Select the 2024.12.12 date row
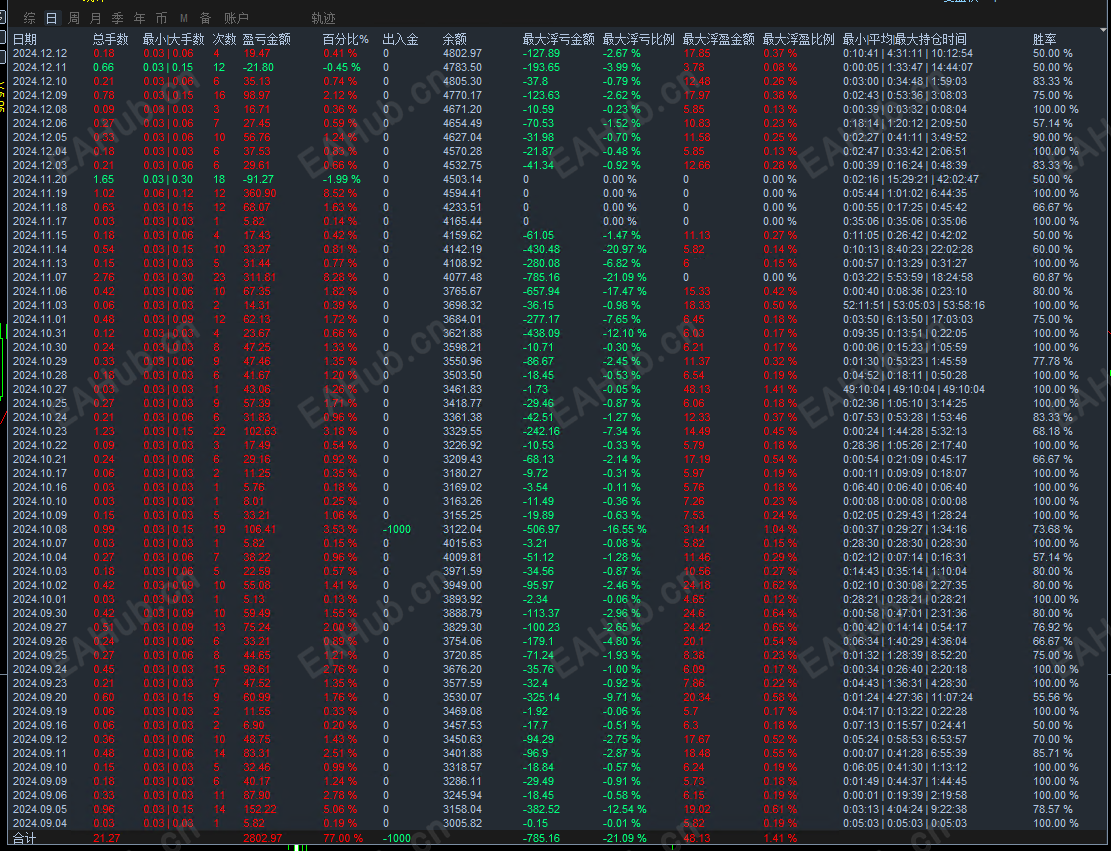Viewport: 1111px width, 851px height. coord(40,53)
